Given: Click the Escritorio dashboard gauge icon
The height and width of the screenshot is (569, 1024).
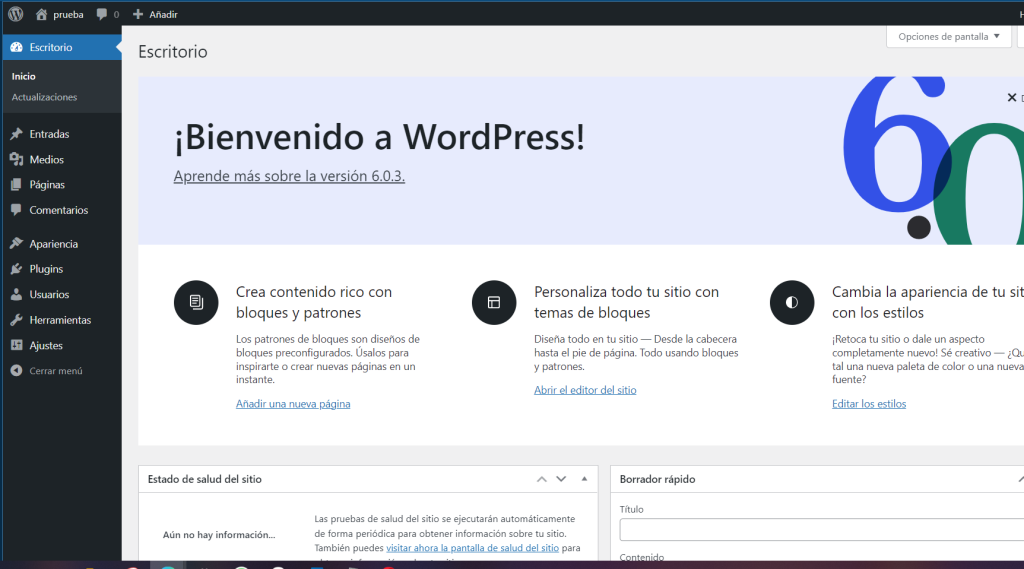Looking at the screenshot, I should (16, 47).
